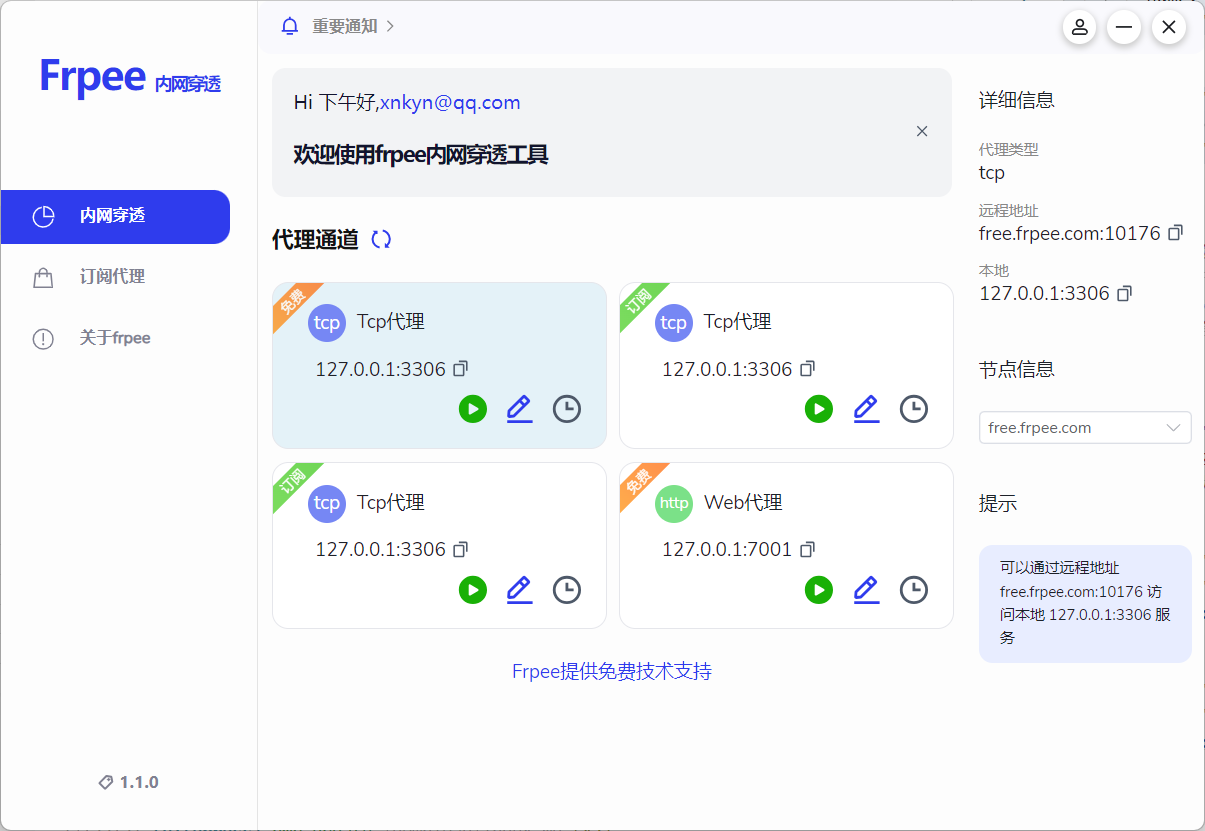Screen dimensions: 1205x831
Task: Copy address on top-right 订阅 Tcp代理 card
Action: point(808,369)
